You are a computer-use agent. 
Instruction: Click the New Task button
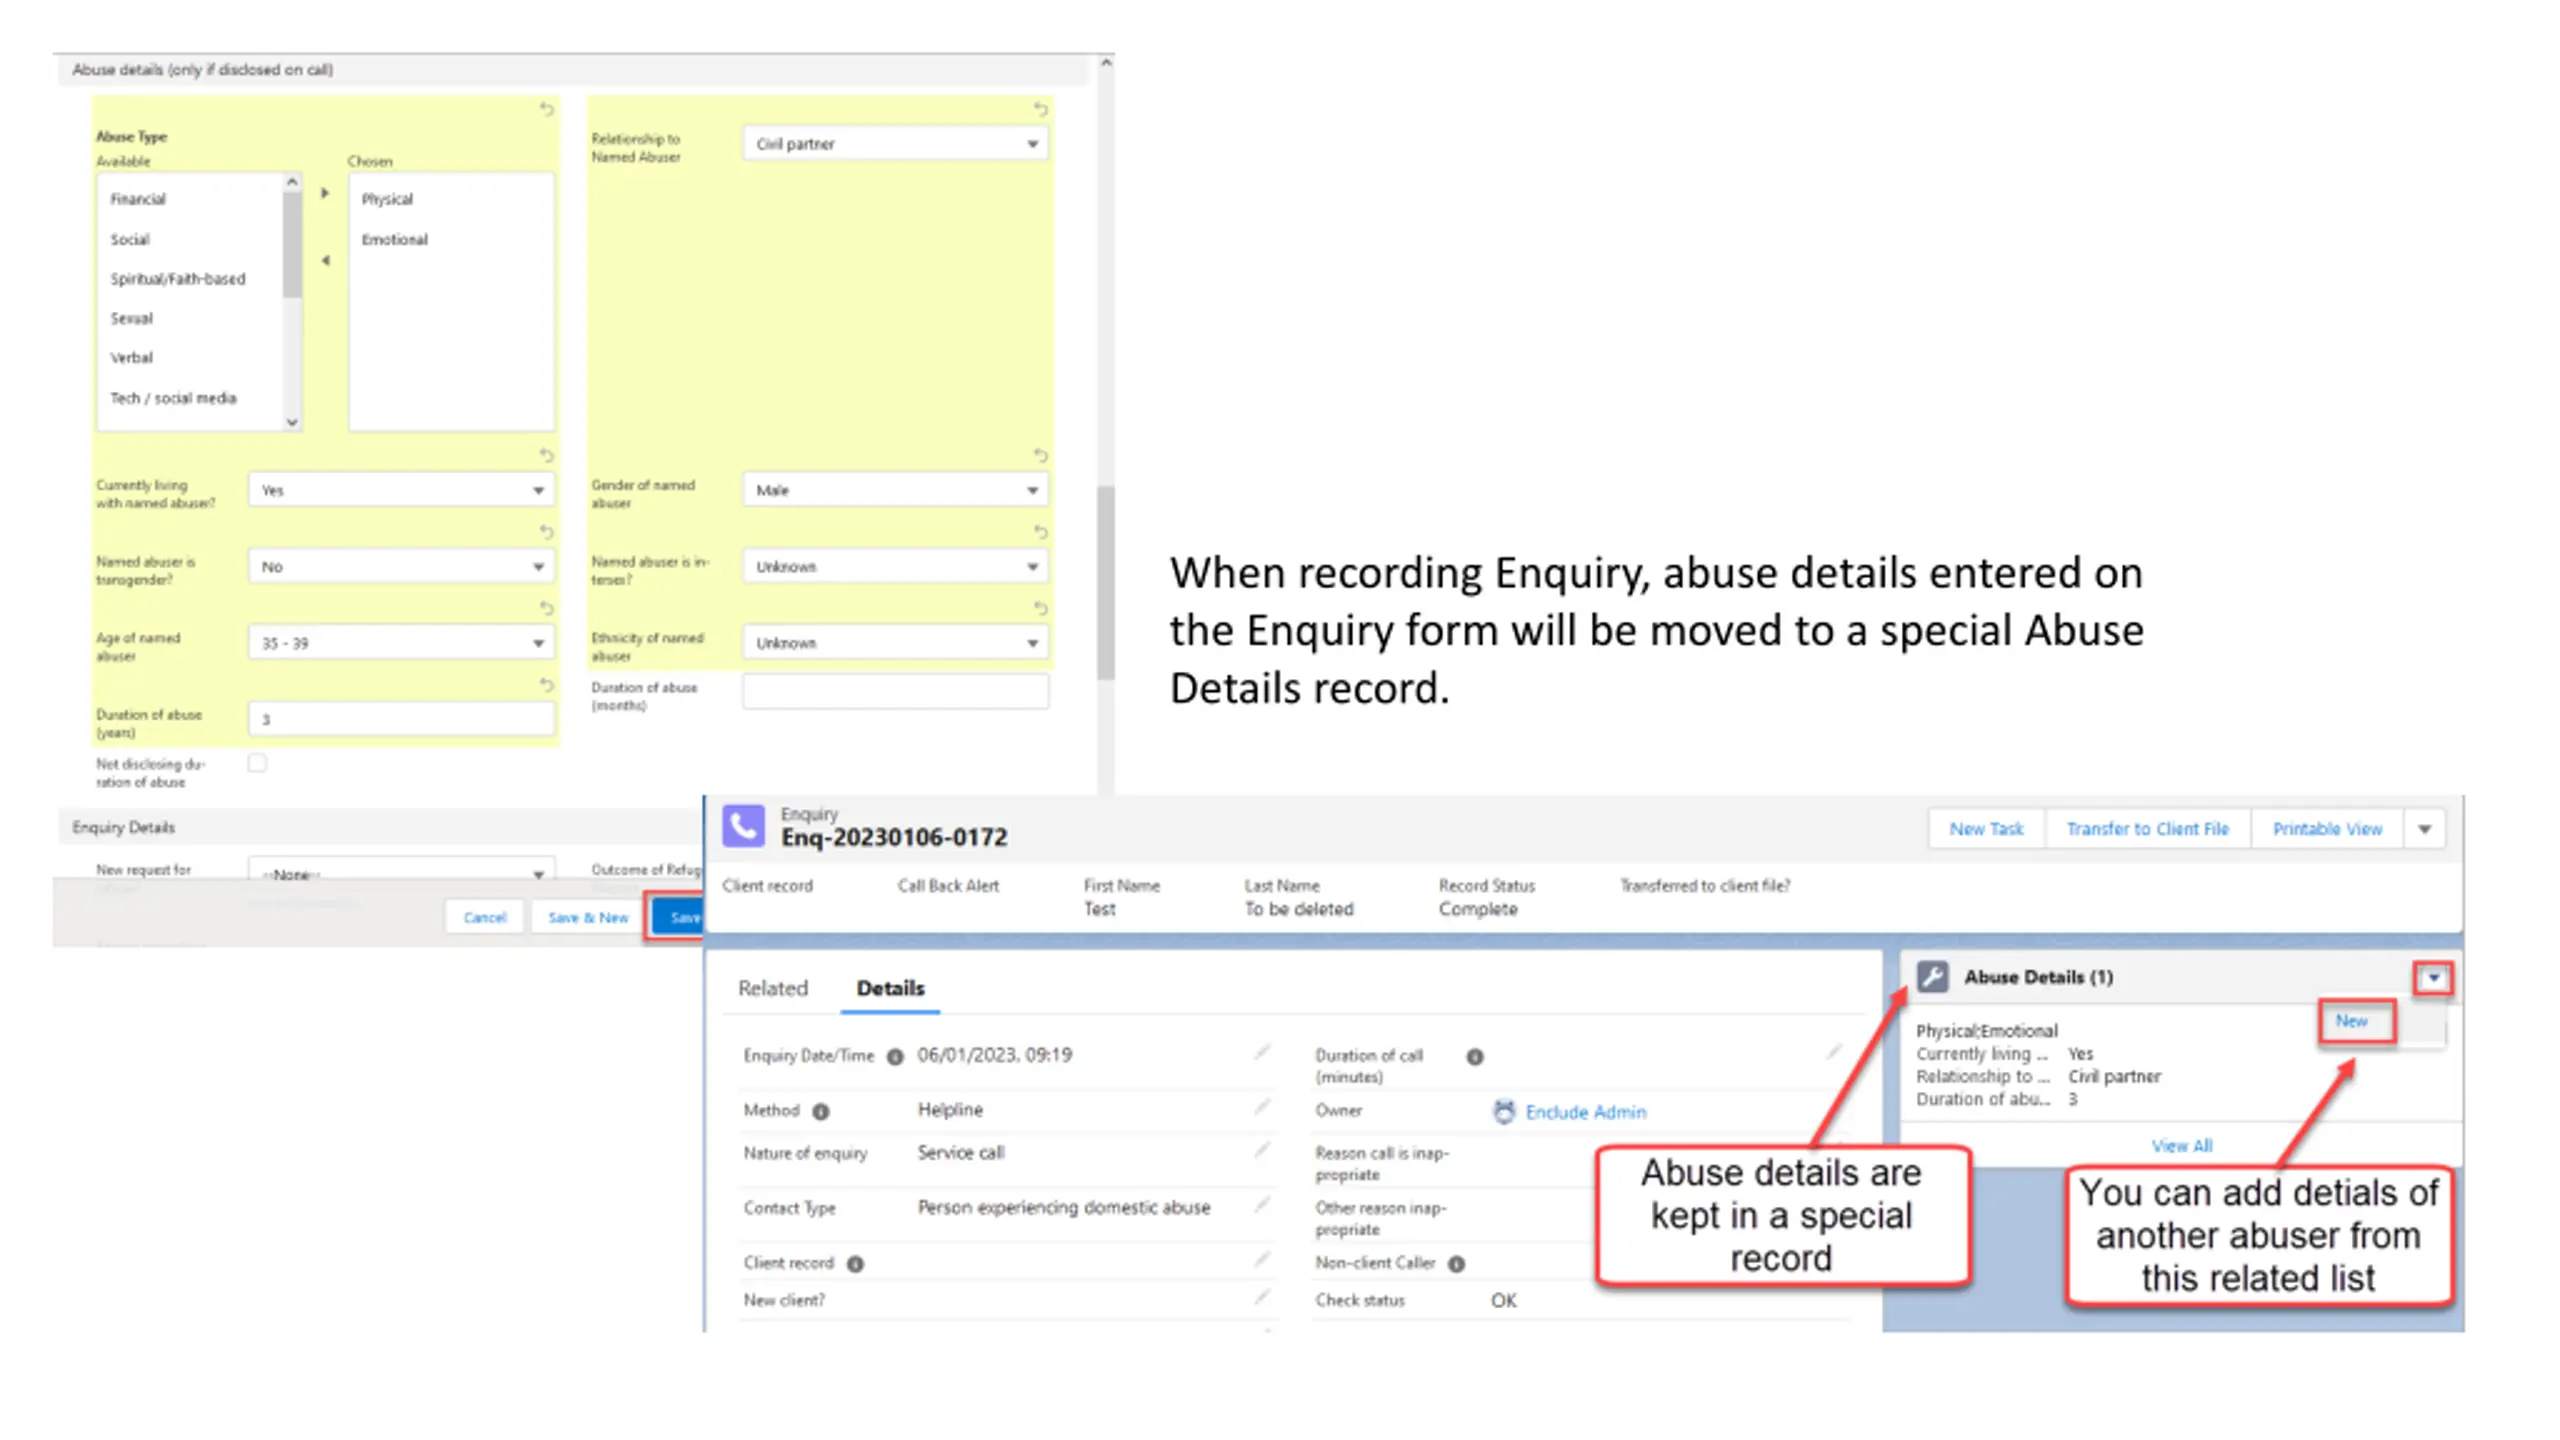pyautogui.click(x=1986, y=829)
